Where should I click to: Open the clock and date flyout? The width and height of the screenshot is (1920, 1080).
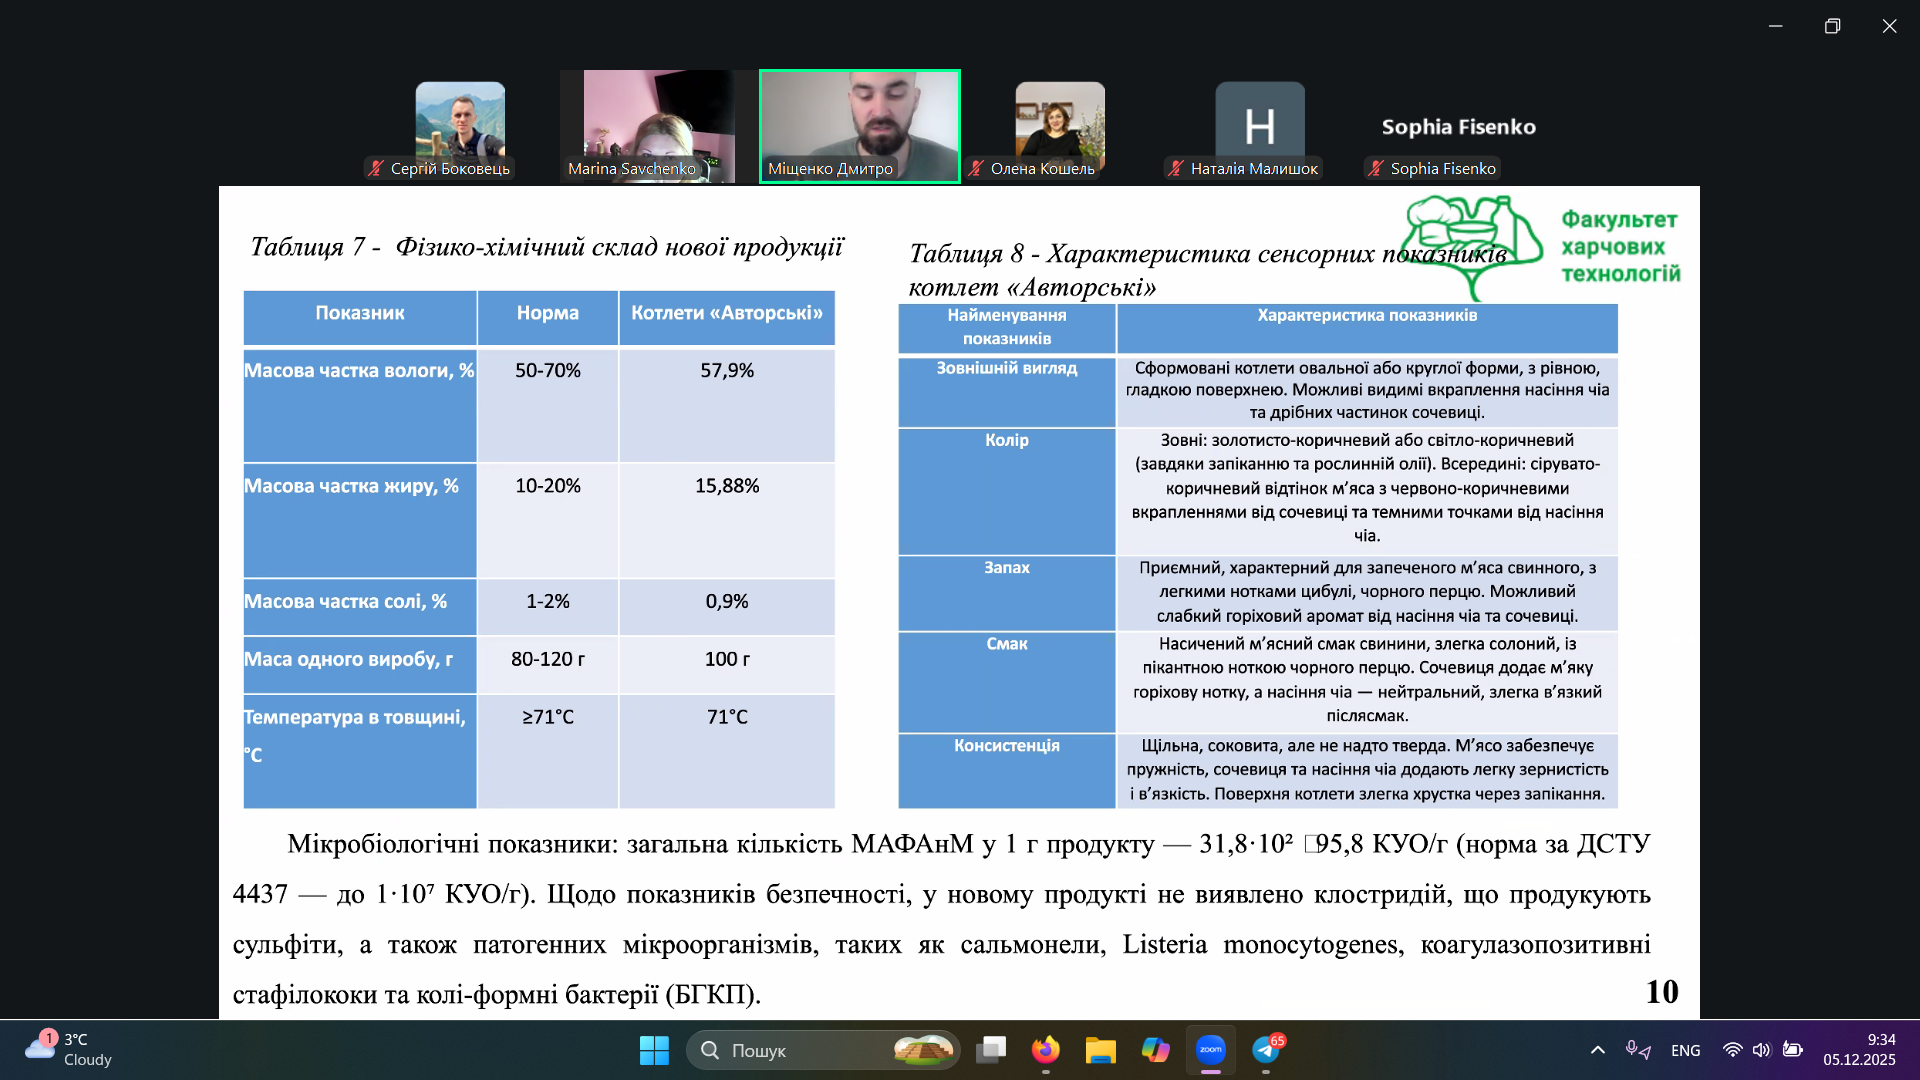[x=1858, y=1049]
